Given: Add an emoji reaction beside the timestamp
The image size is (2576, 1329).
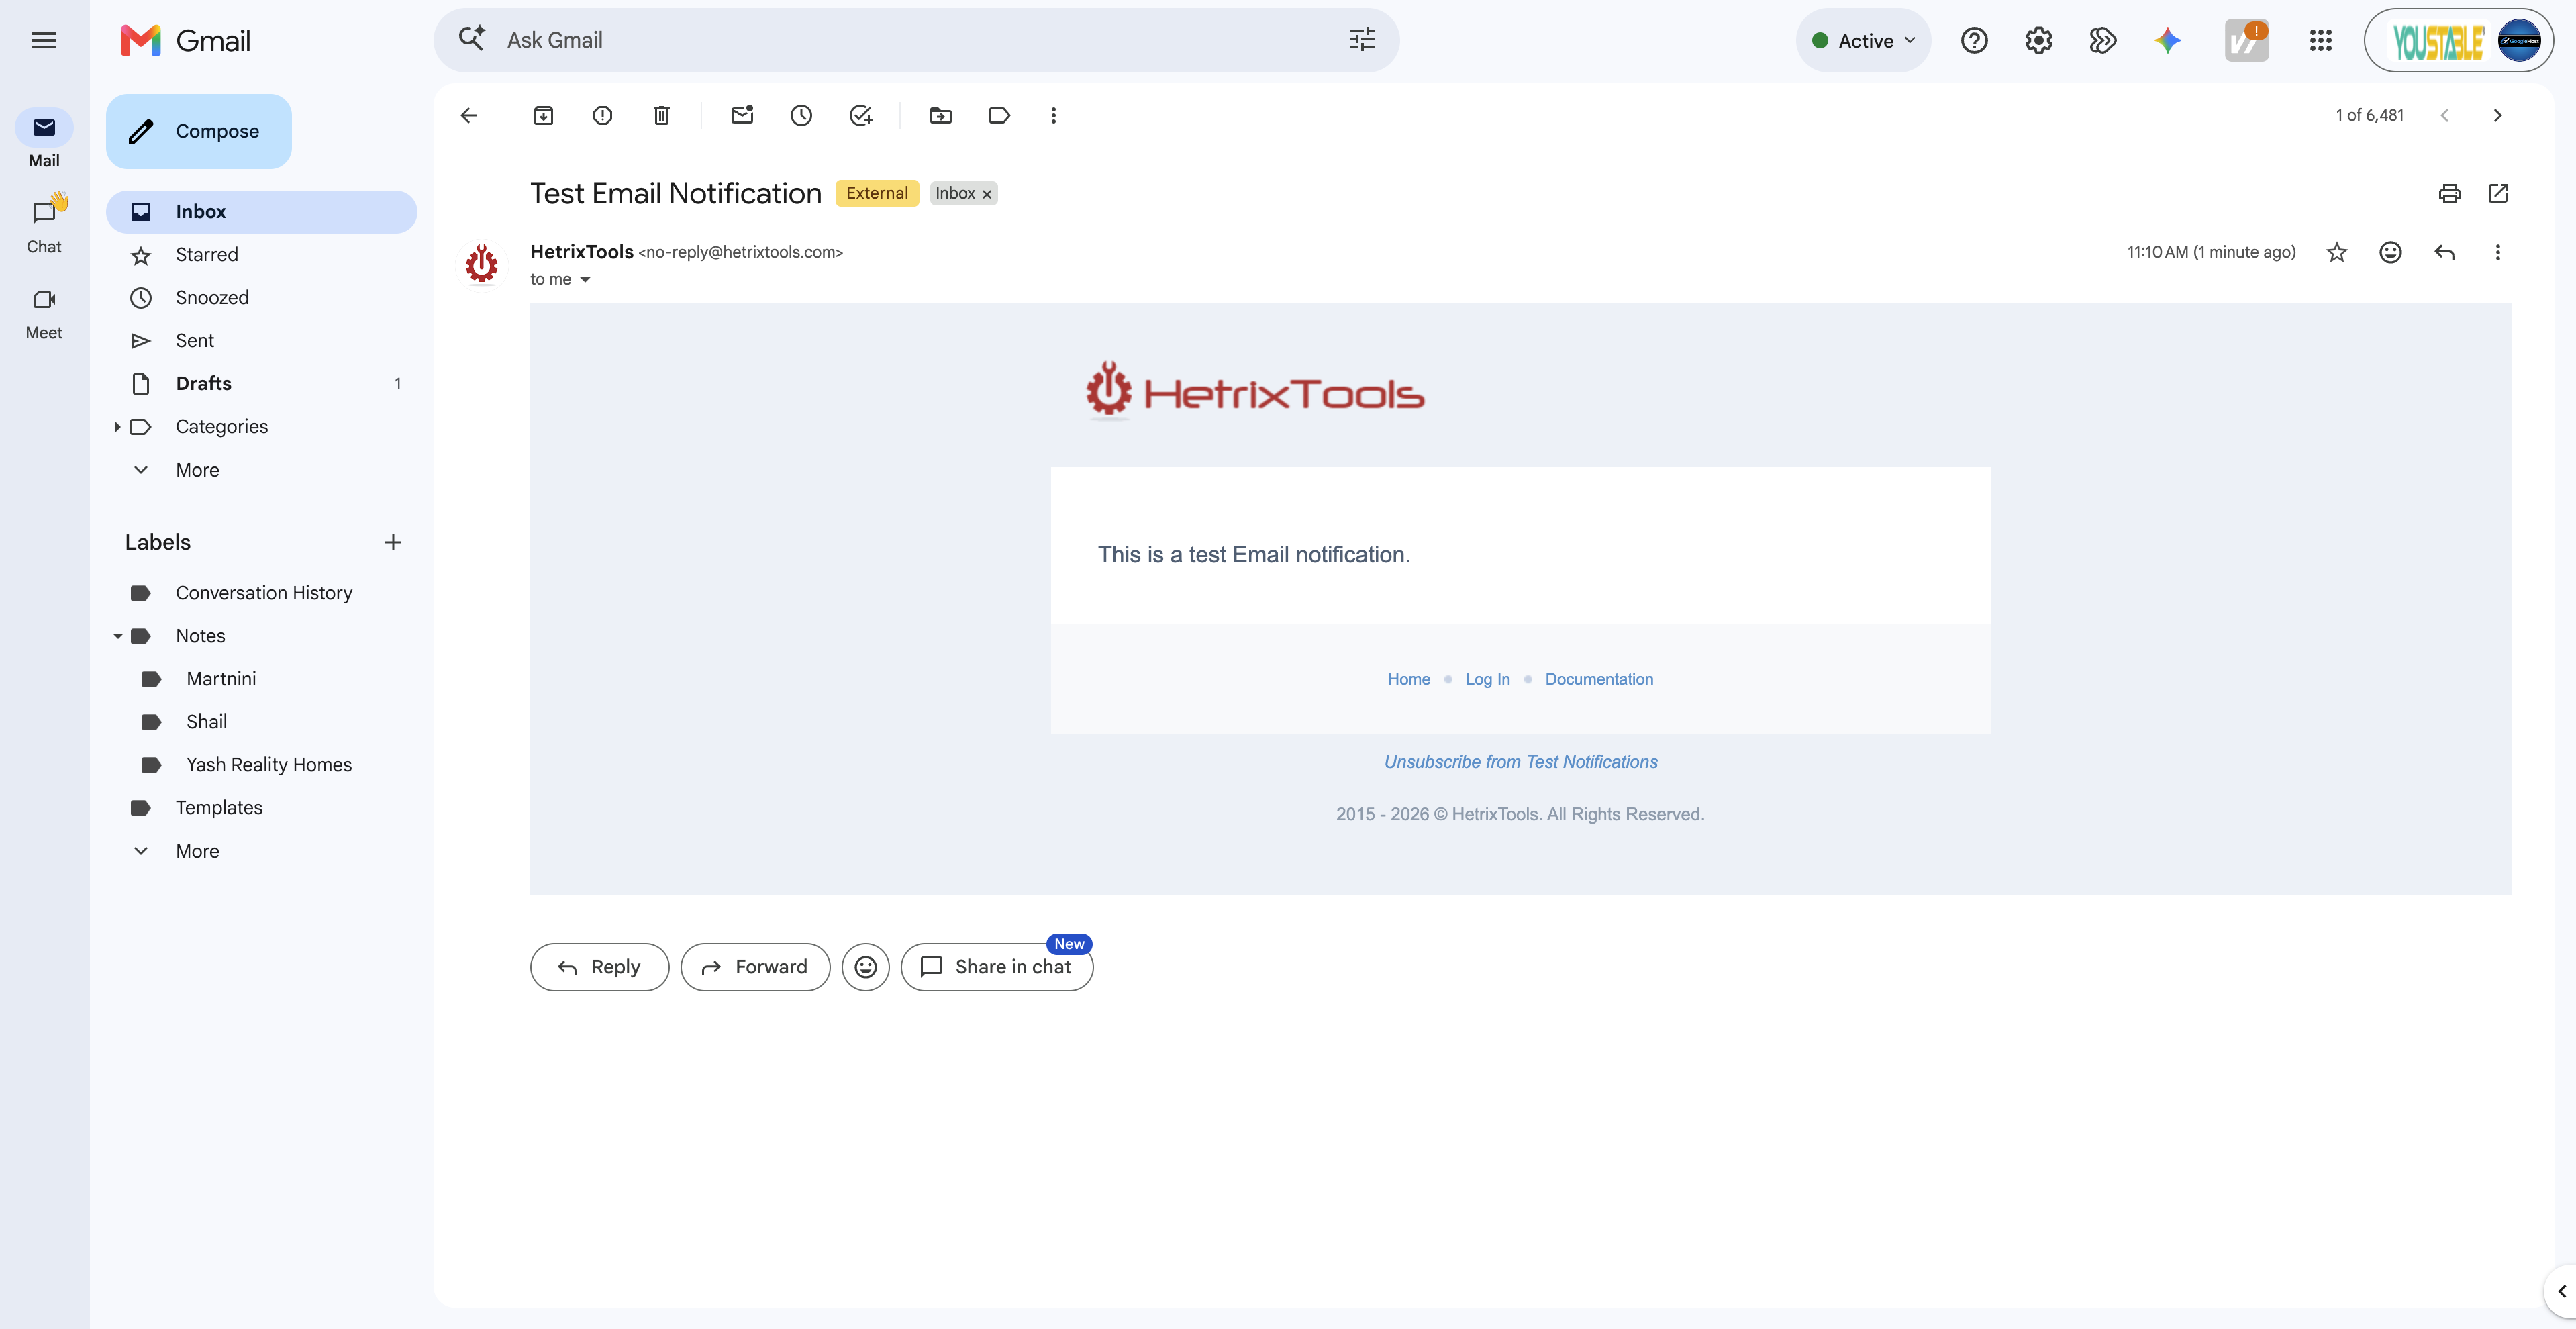Looking at the screenshot, I should pos(2390,252).
